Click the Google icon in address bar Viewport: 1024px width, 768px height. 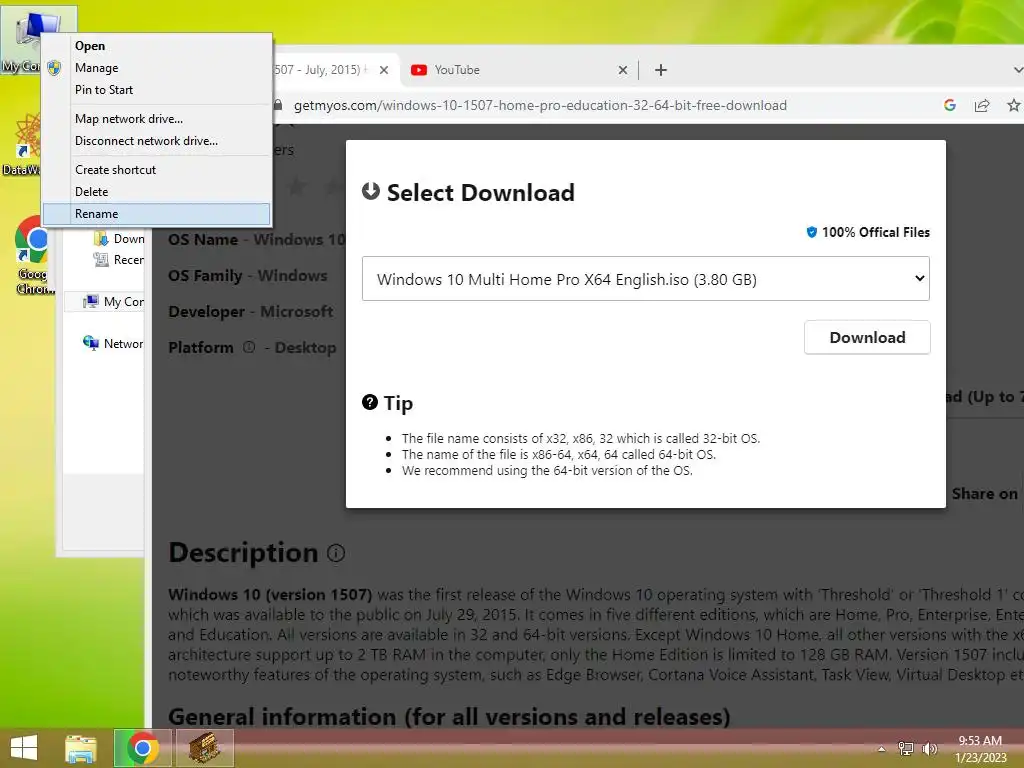tap(950, 105)
